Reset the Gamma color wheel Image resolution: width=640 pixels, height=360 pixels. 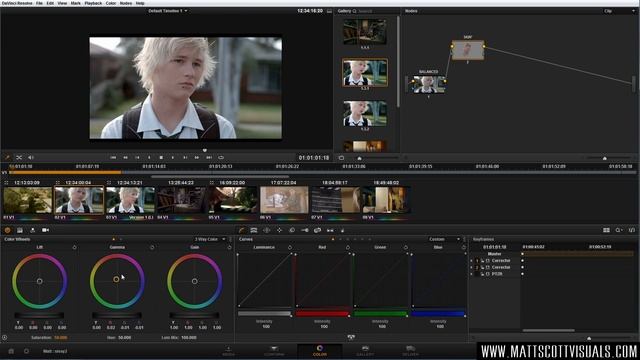coord(152,247)
